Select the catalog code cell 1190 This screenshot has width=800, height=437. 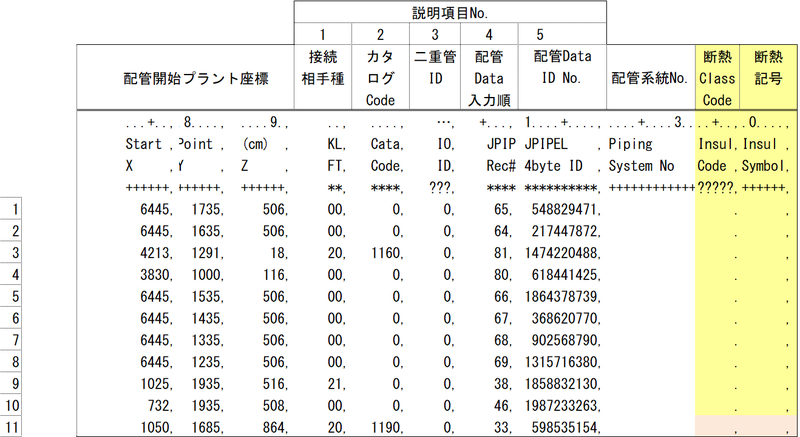pyautogui.click(x=380, y=428)
